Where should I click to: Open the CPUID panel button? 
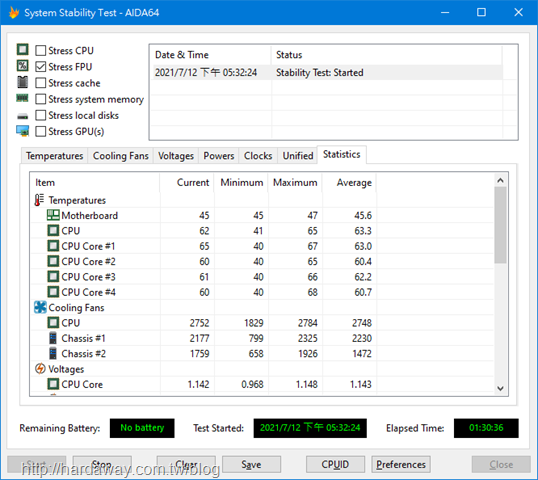coord(335,464)
